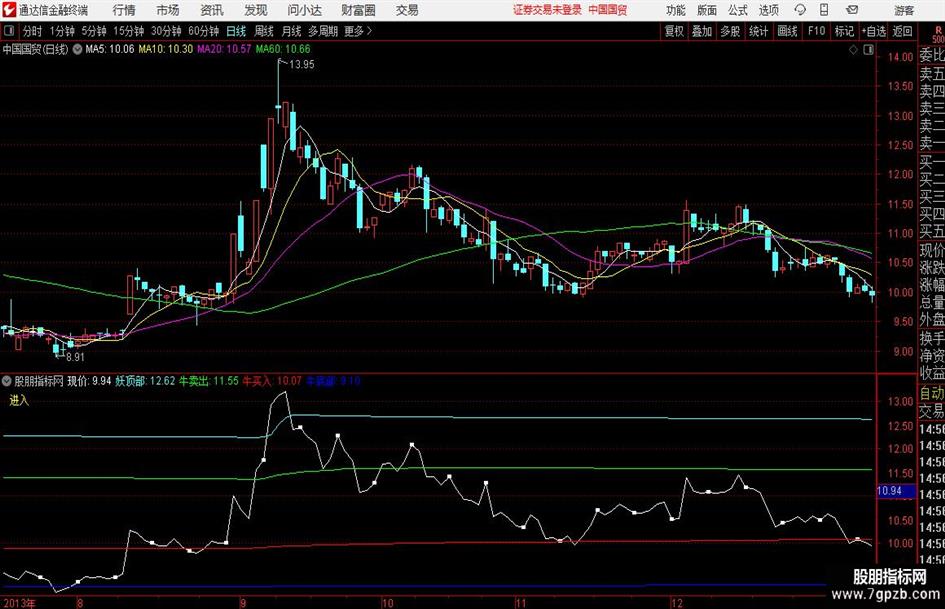Select the 日线 daily tab
The width and height of the screenshot is (945, 609).
(236, 31)
